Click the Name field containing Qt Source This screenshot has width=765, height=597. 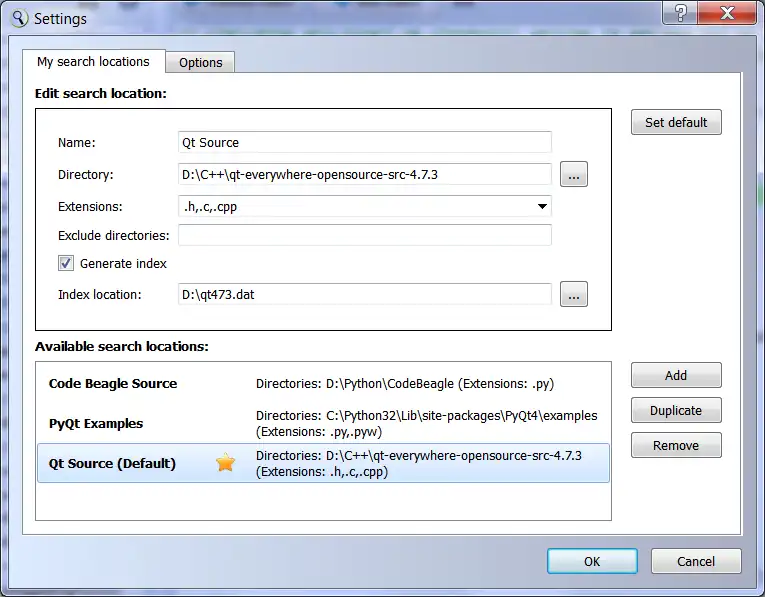(365, 142)
